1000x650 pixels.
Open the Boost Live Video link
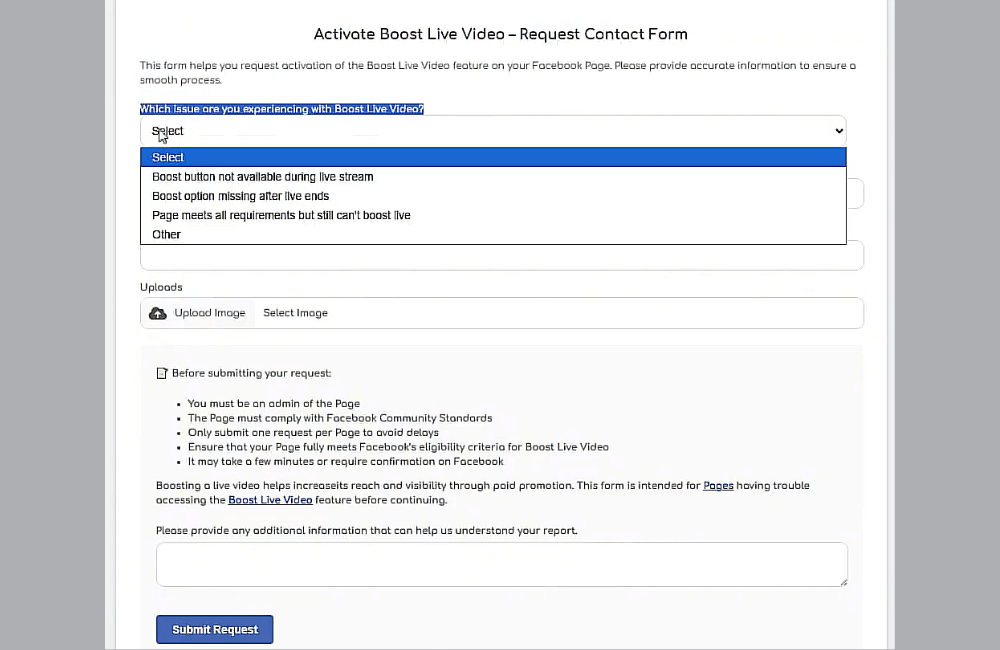click(x=270, y=499)
